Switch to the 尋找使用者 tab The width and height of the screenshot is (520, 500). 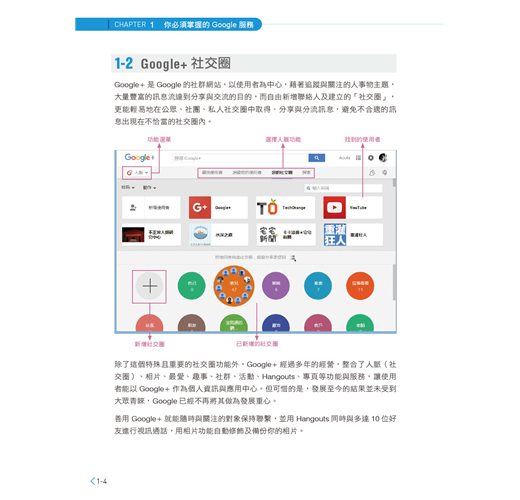pyautogui.click(x=212, y=173)
